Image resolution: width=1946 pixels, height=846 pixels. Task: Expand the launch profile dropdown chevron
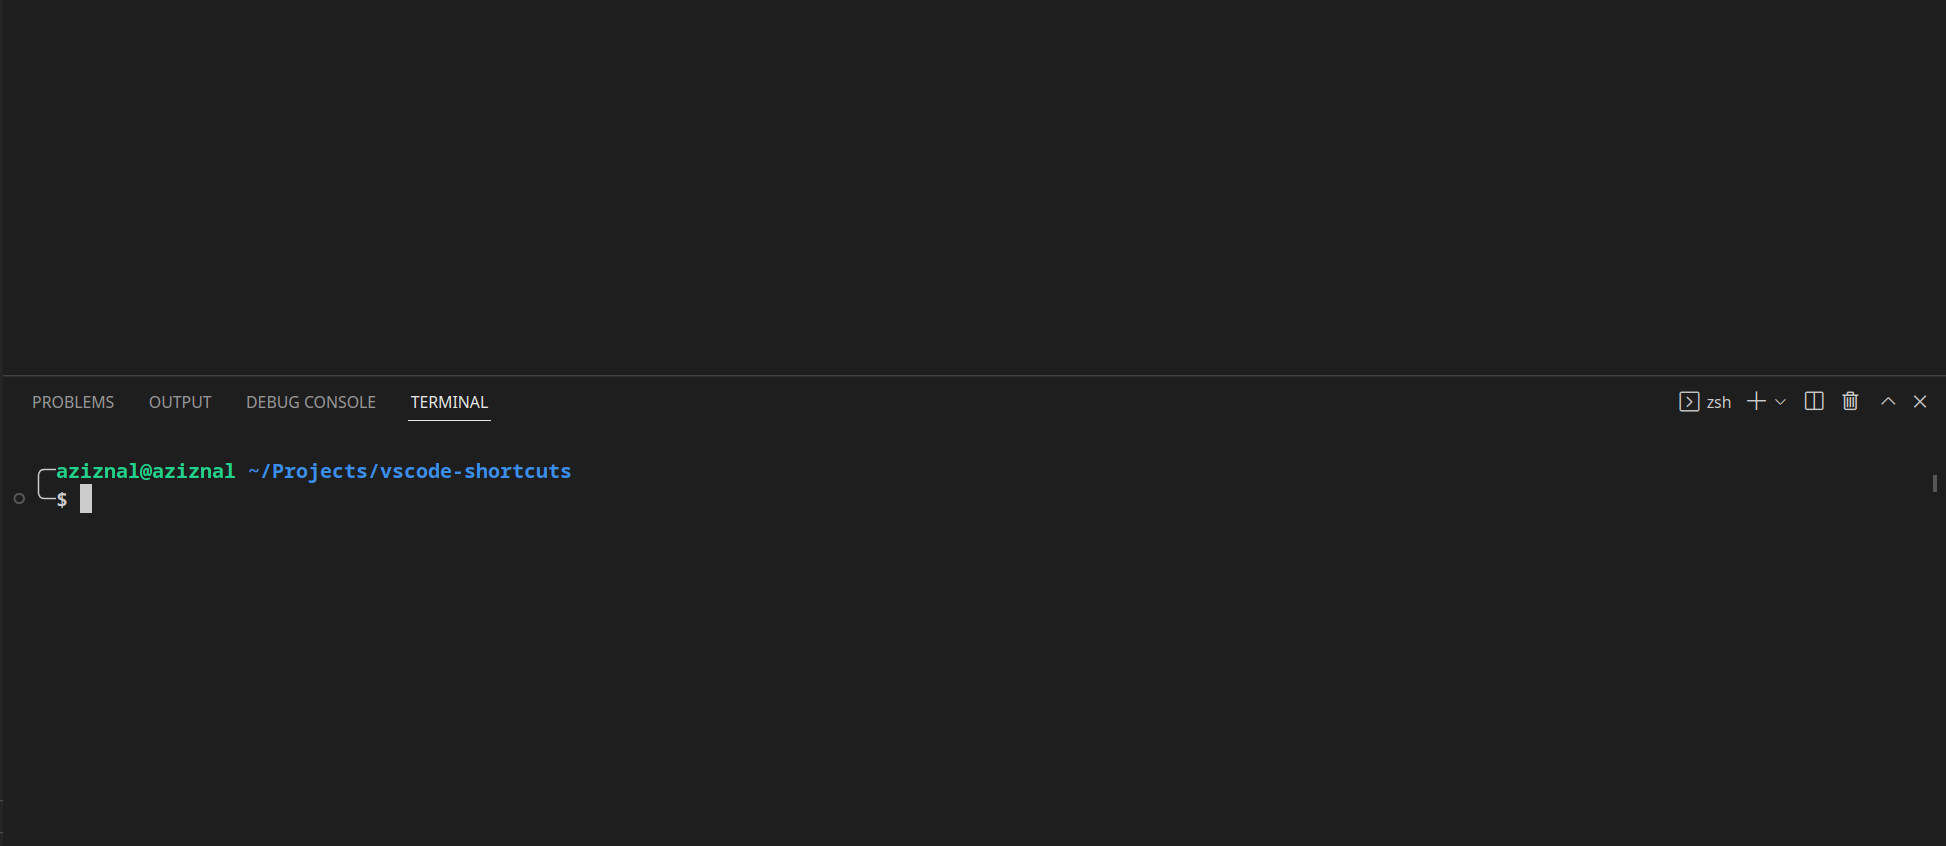pyautogui.click(x=1781, y=402)
